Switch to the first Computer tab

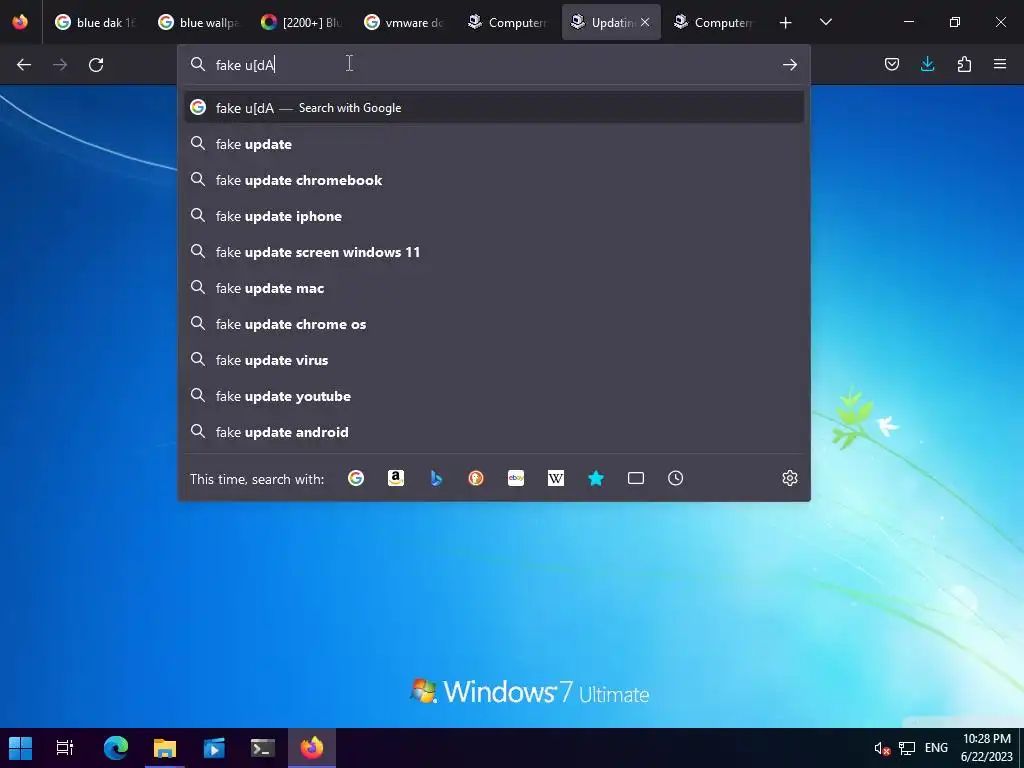click(508, 22)
